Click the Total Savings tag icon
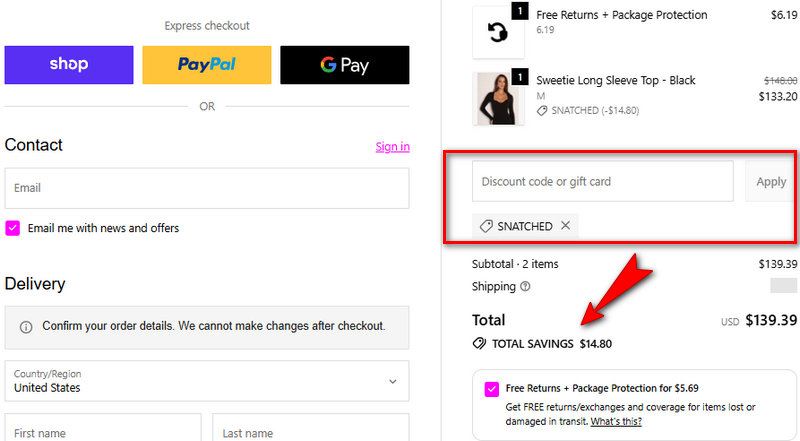The width and height of the screenshot is (800, 441). coord(479,344)
